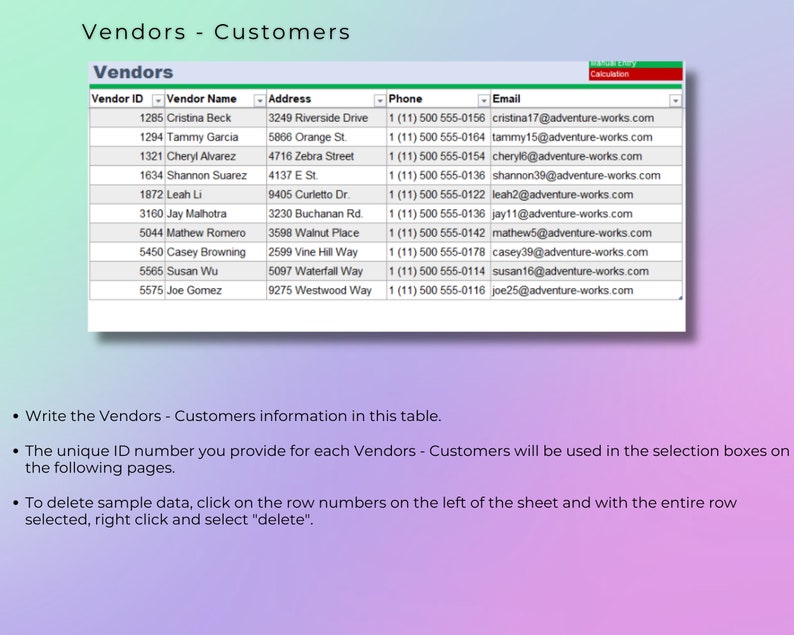Screen dimensions: 794x635
Task: Select the Joe Gomez name cell
Action: 216,291
